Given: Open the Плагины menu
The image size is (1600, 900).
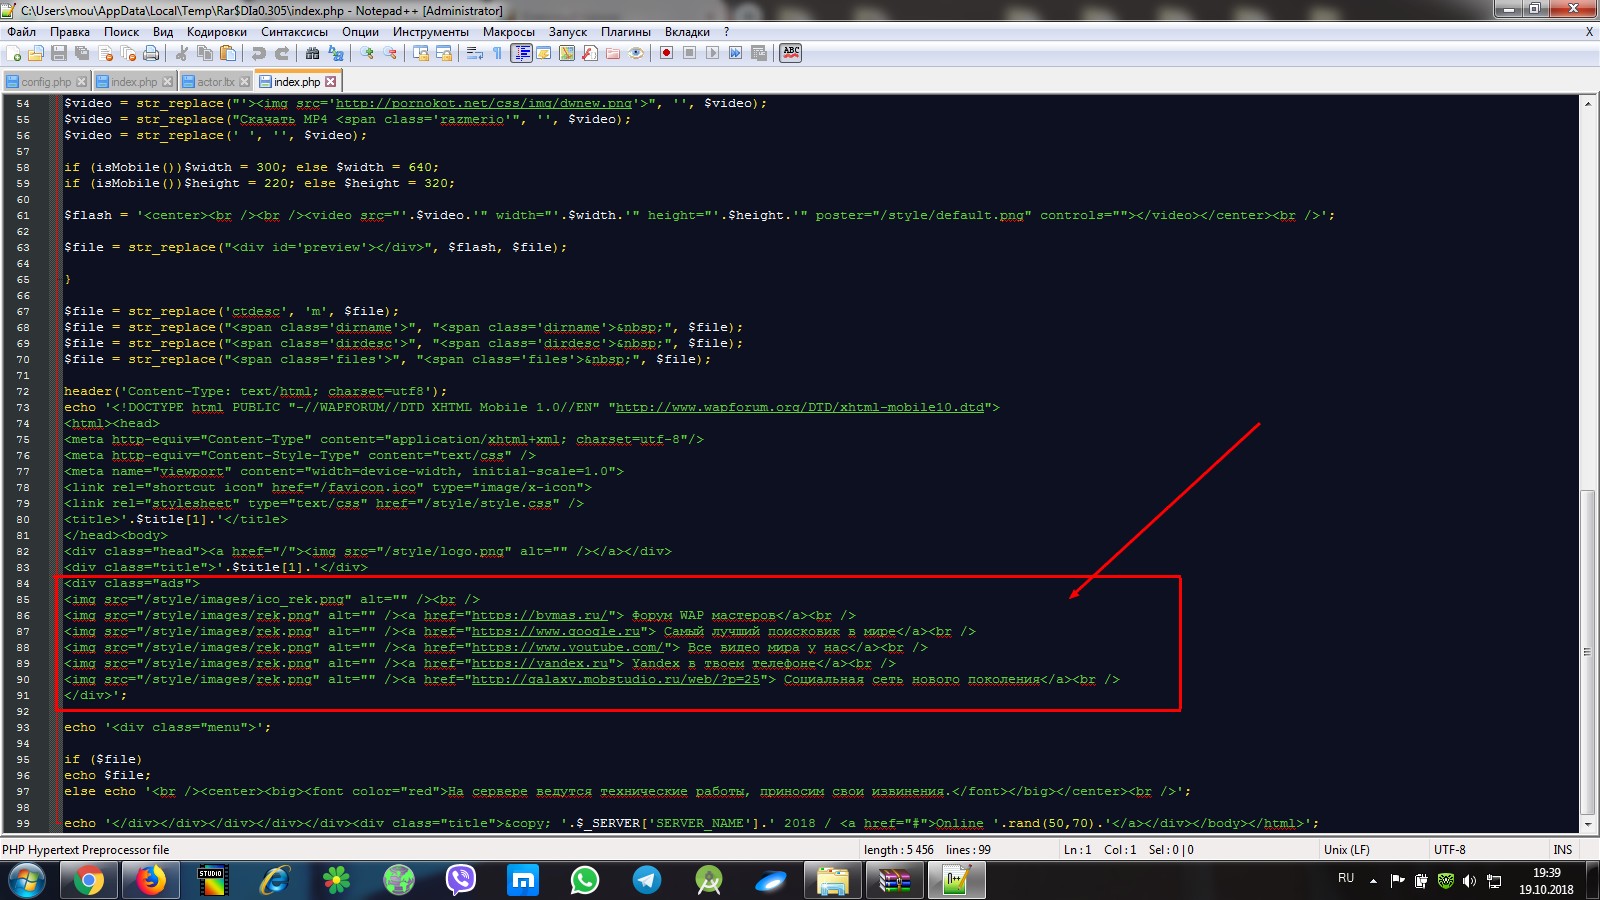Looking at the screenshot, I should (x=626, y=32).
